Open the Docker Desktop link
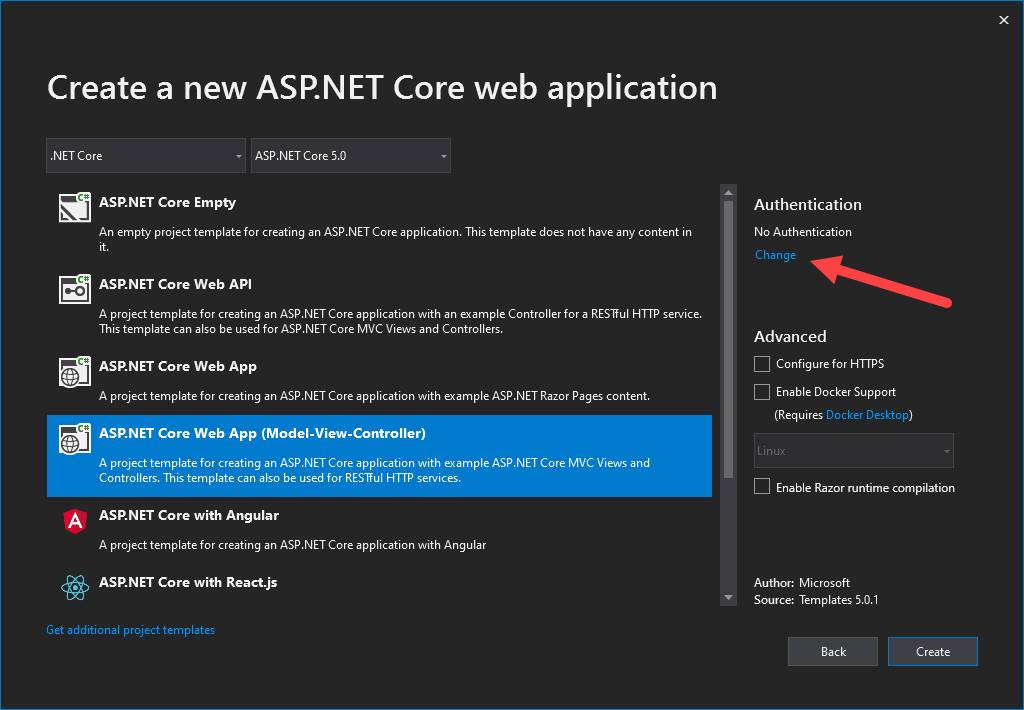Viewport: 1024px width, 710px height. click(x=868, y=414)
